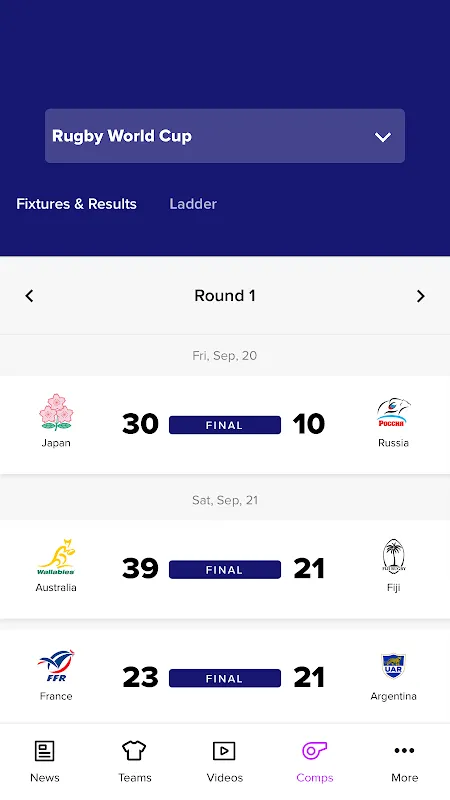The width and height of the screenshot is (450, 800).
Task: Open the Videos play icon
Action: pos(224,751)
